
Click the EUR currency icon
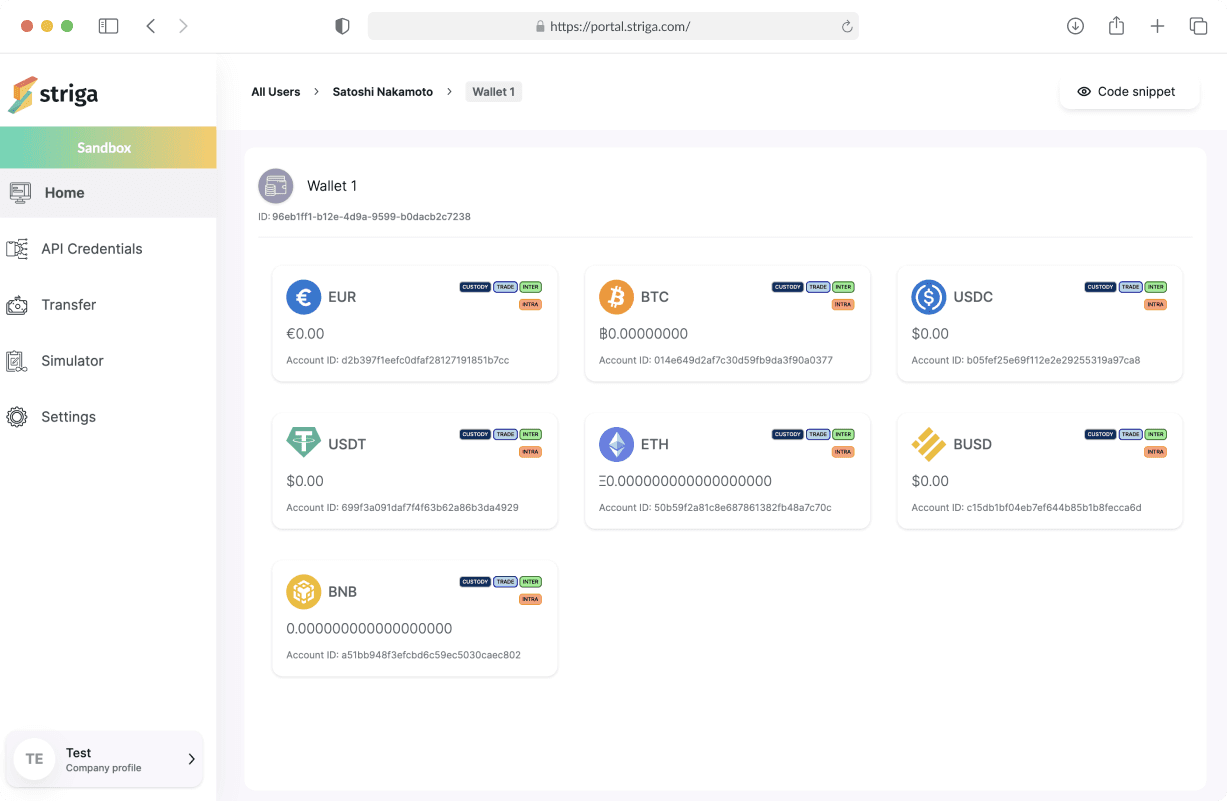304,297
